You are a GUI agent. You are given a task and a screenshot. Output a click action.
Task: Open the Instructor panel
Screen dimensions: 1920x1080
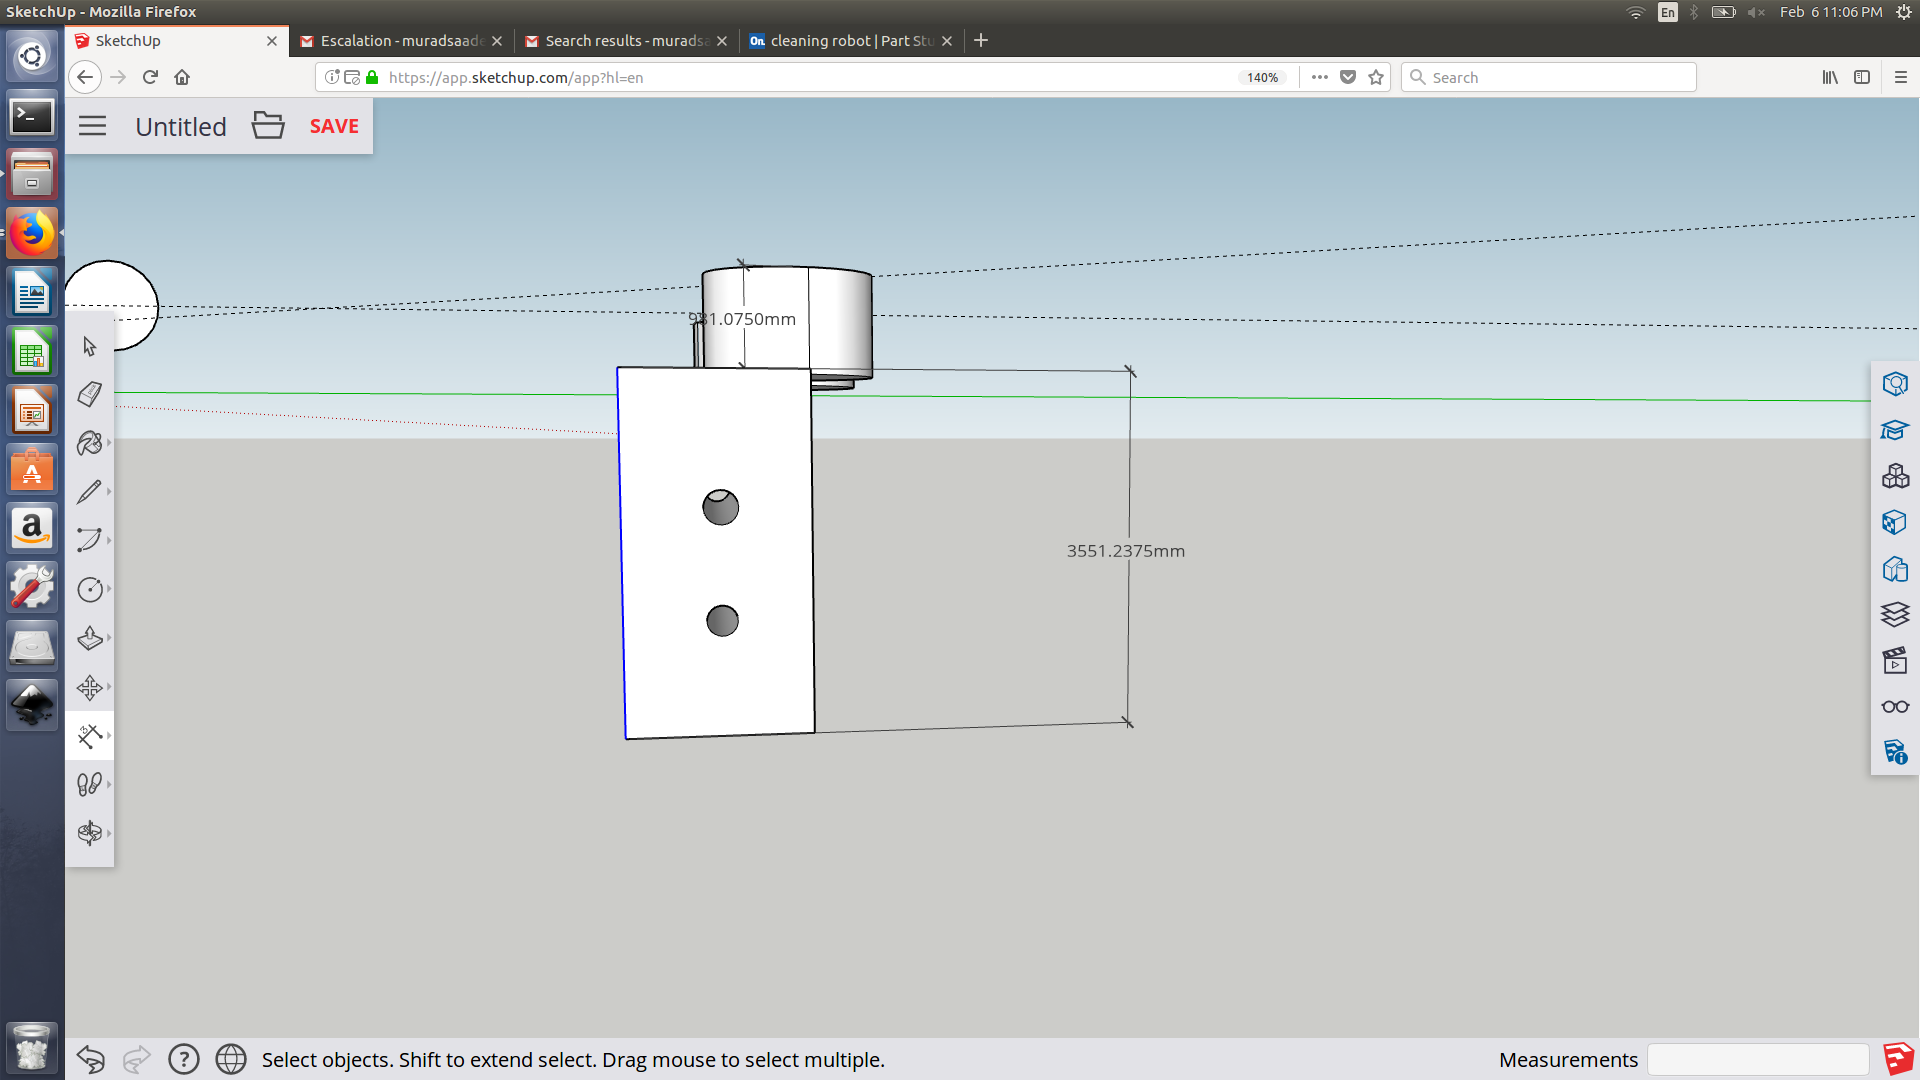(1895, 430)
